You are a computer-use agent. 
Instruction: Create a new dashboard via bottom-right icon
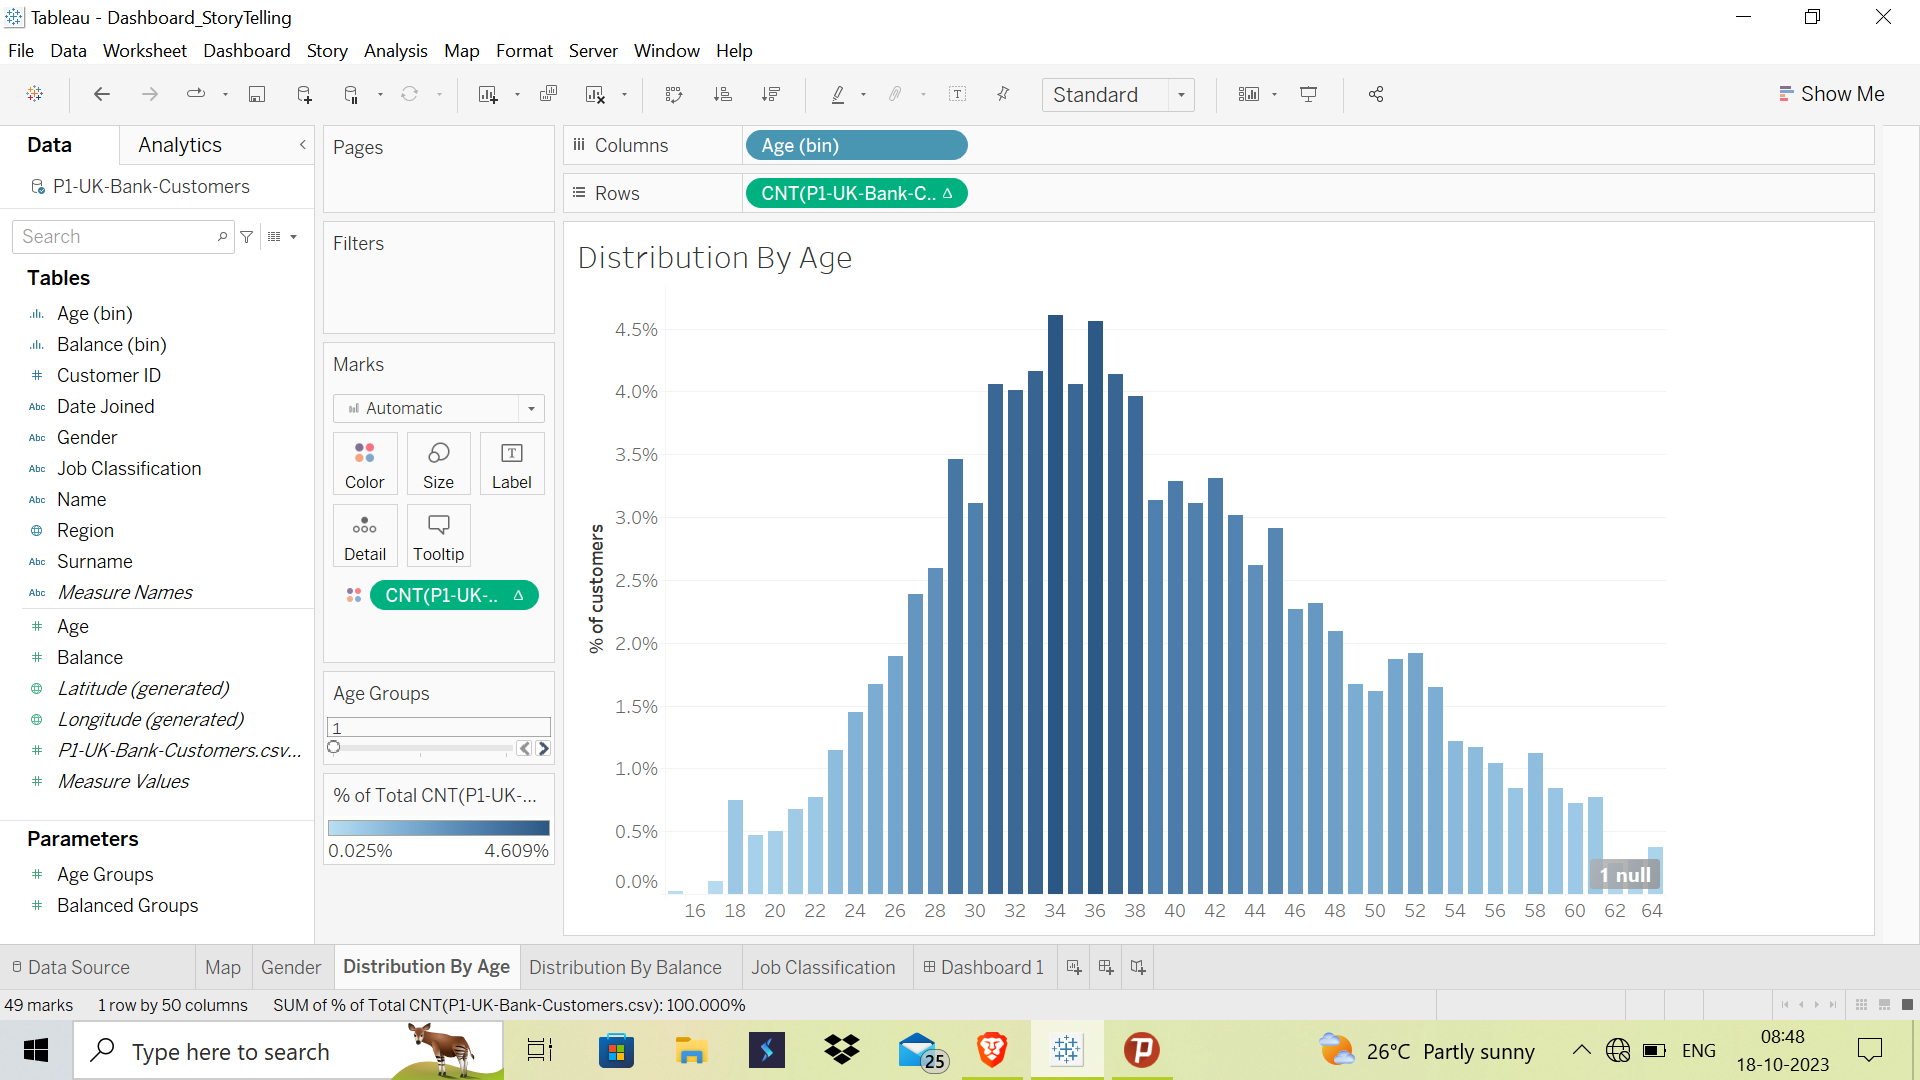(x=1105, y=967)
